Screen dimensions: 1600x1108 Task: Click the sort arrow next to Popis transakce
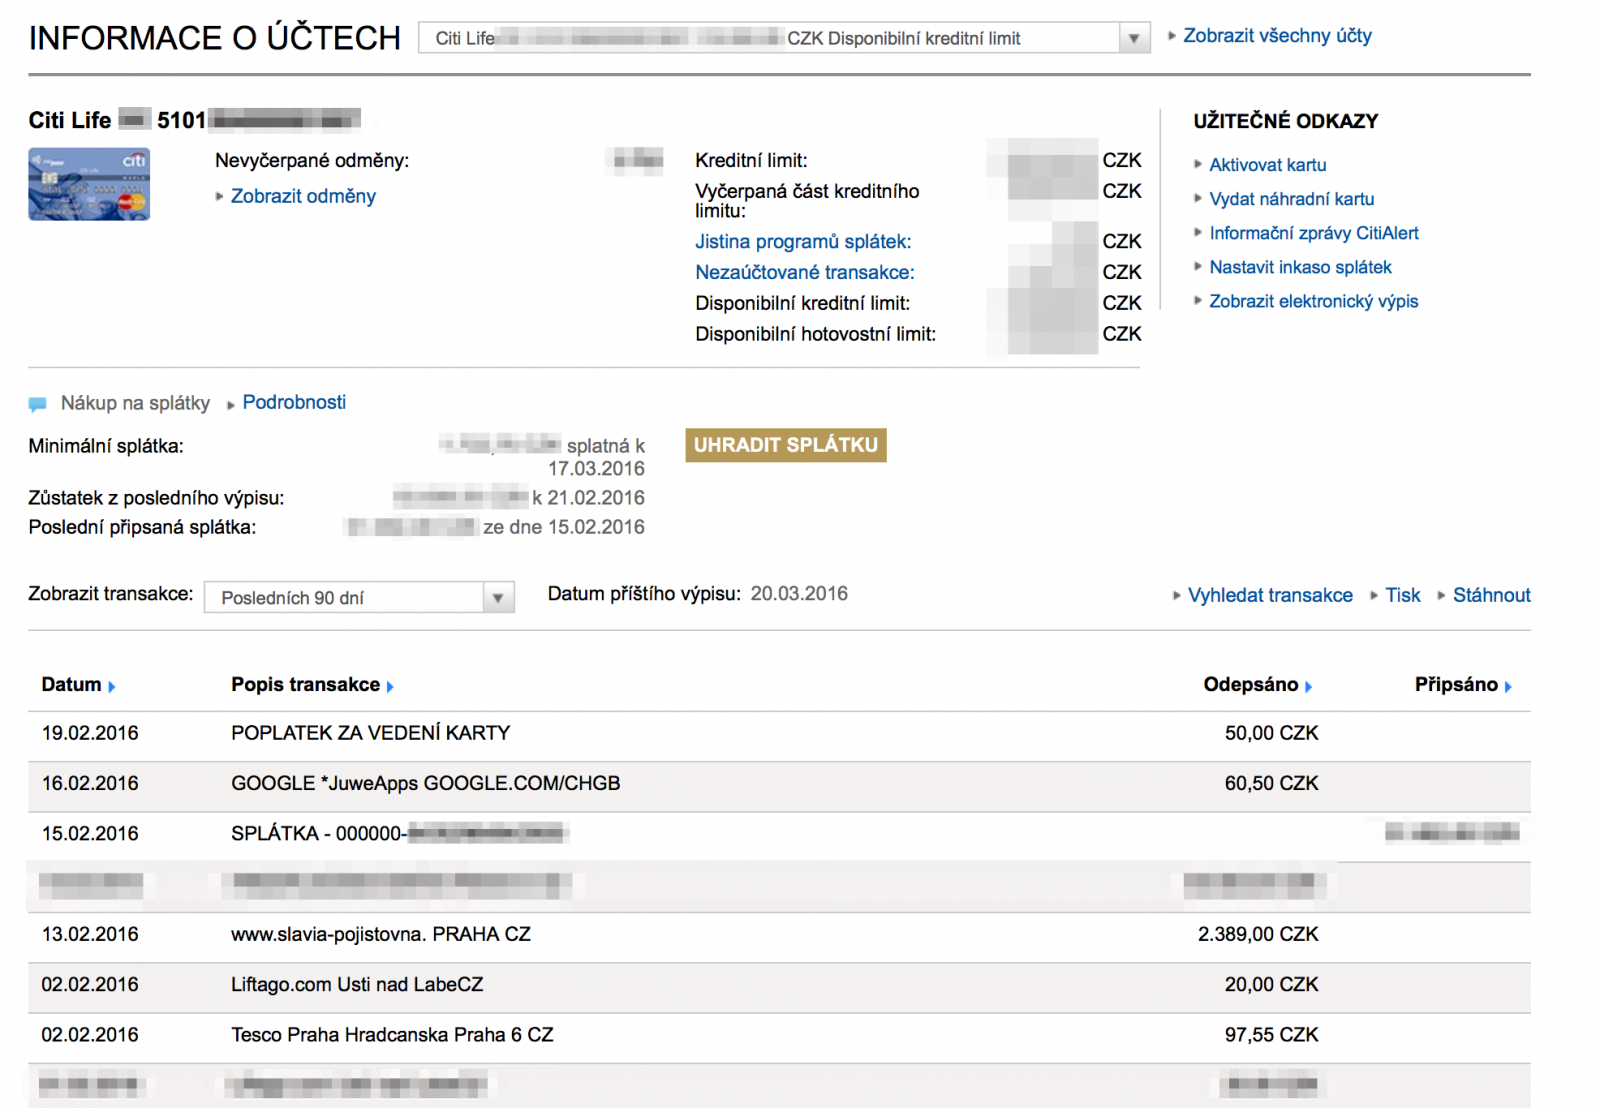click(x=390, y=687)
